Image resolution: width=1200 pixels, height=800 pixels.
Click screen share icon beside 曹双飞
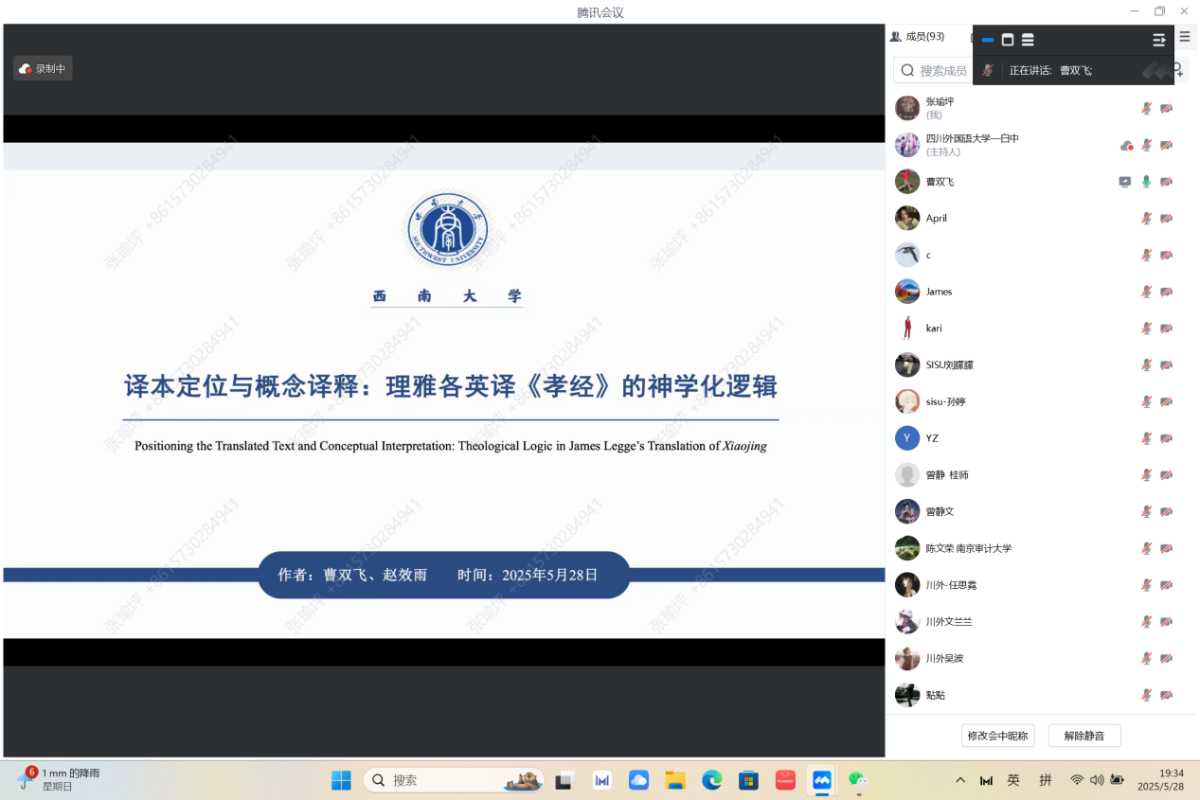[x=1125, y=182]
